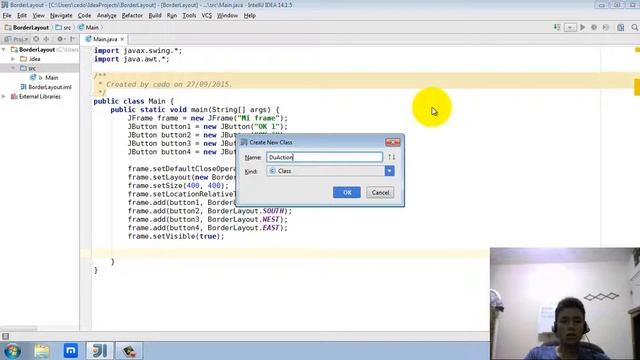Click the Make Project build icon

[x=557, y=27]
